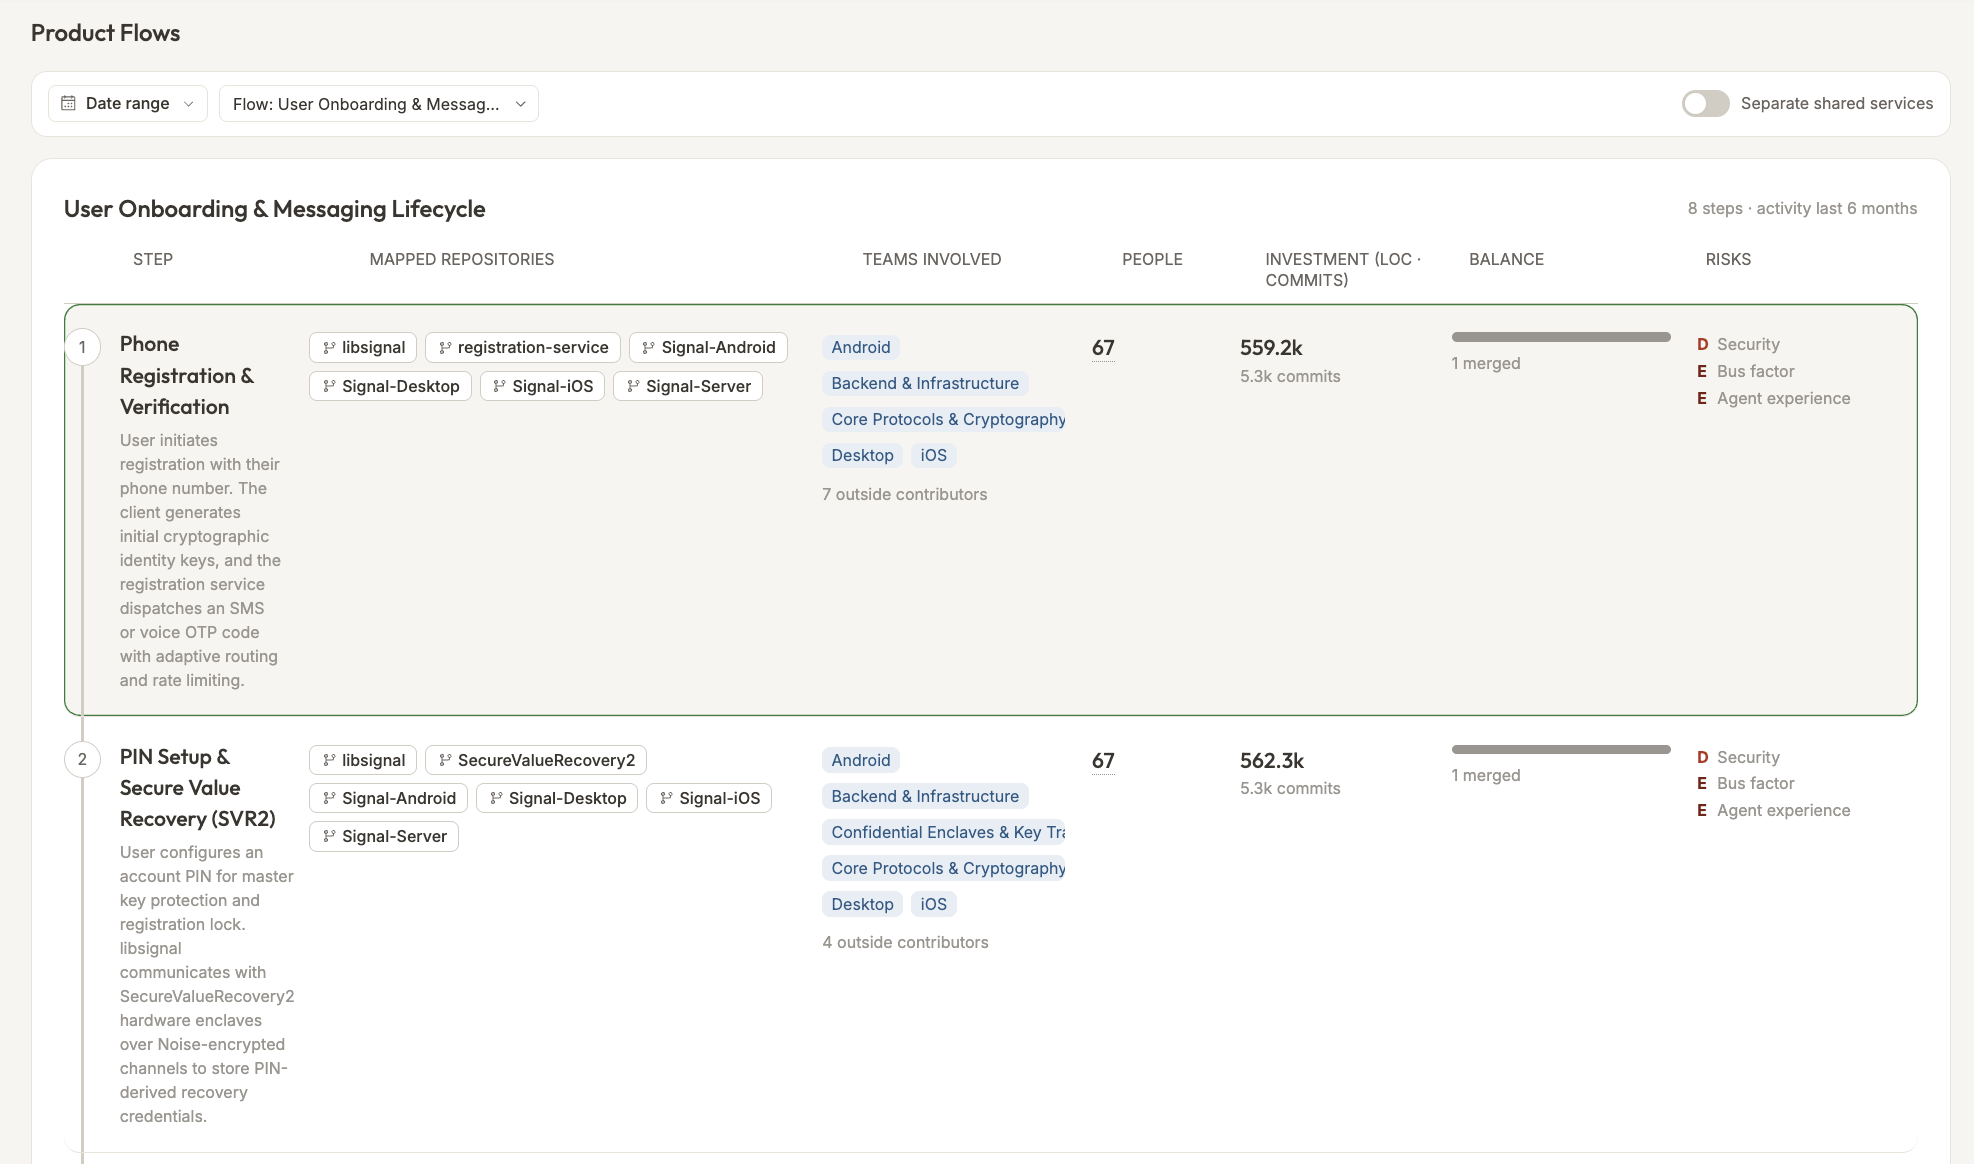This screenshot has height=1164, width=1974.
Task: Click 5.3k commits under 562.3k
Action: pos(1290,788)
